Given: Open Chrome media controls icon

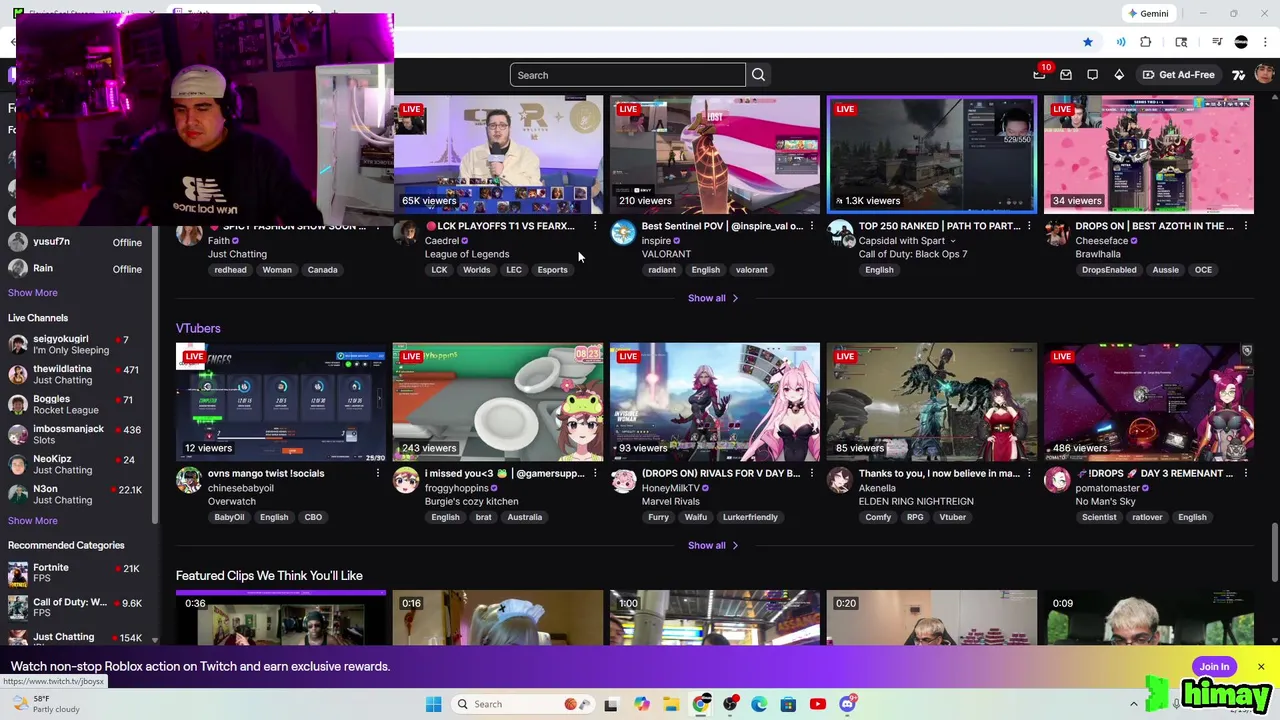Looking at the screenshot, I should click(1217, 42).
